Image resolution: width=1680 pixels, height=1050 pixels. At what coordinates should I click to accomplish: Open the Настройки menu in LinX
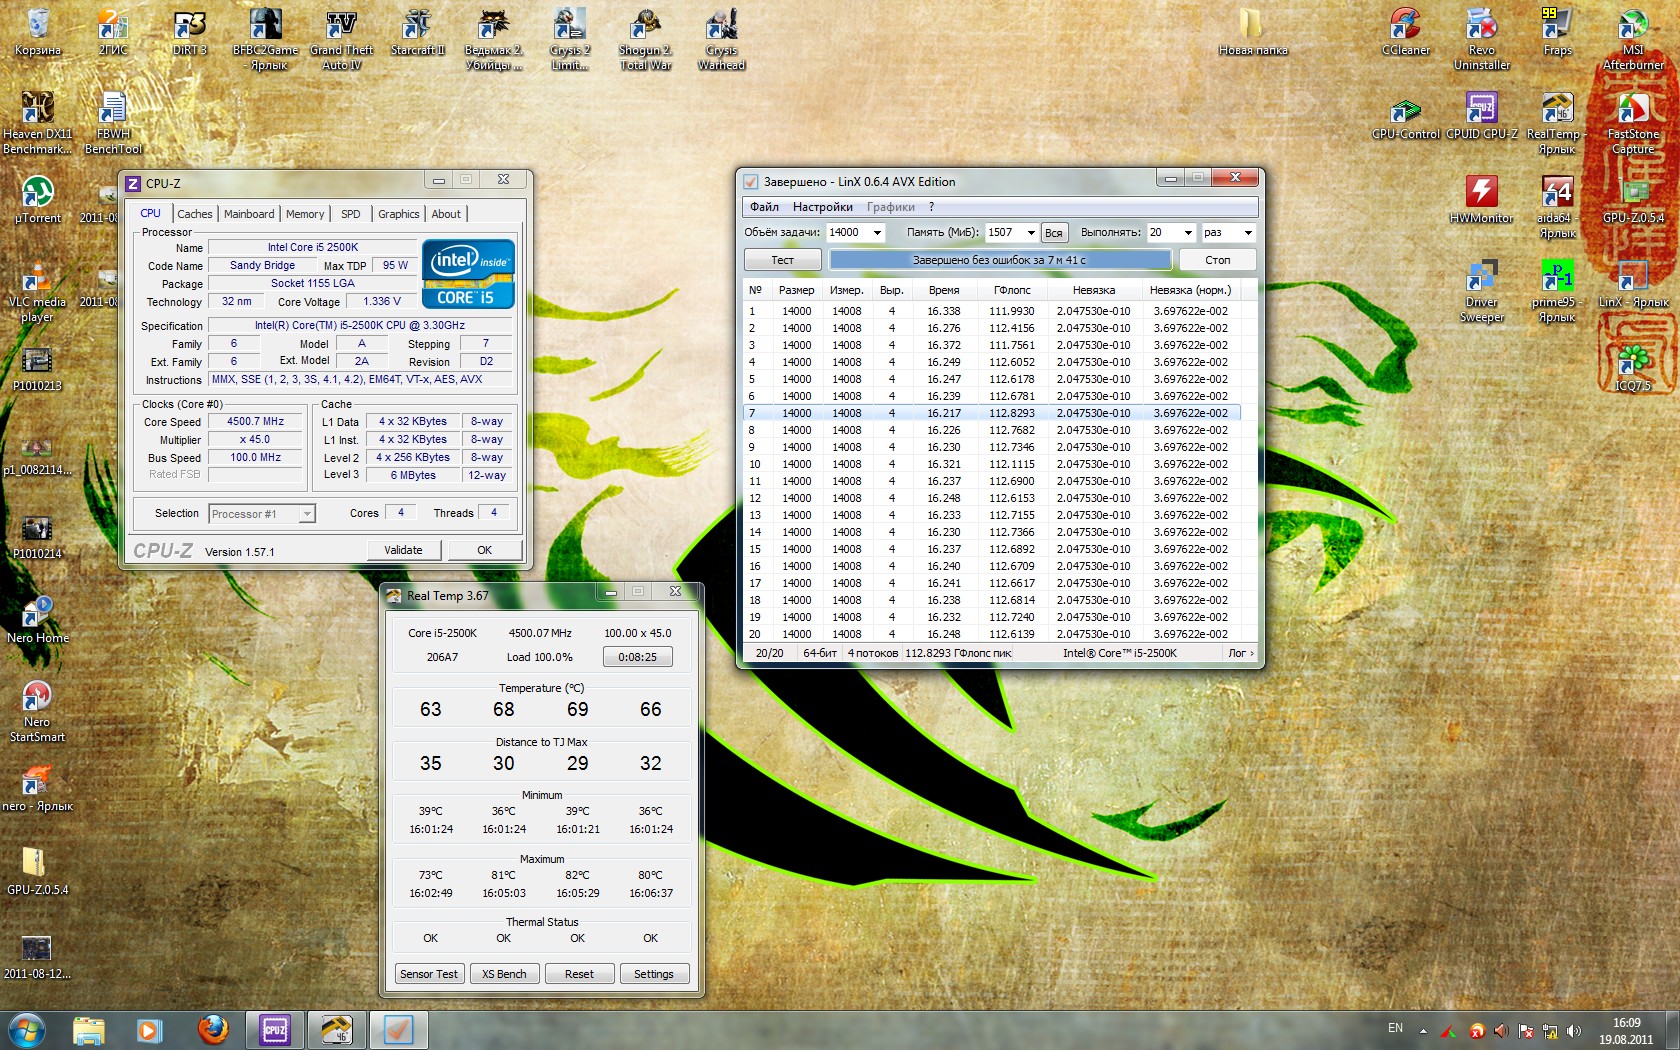[x=822, y=207]
